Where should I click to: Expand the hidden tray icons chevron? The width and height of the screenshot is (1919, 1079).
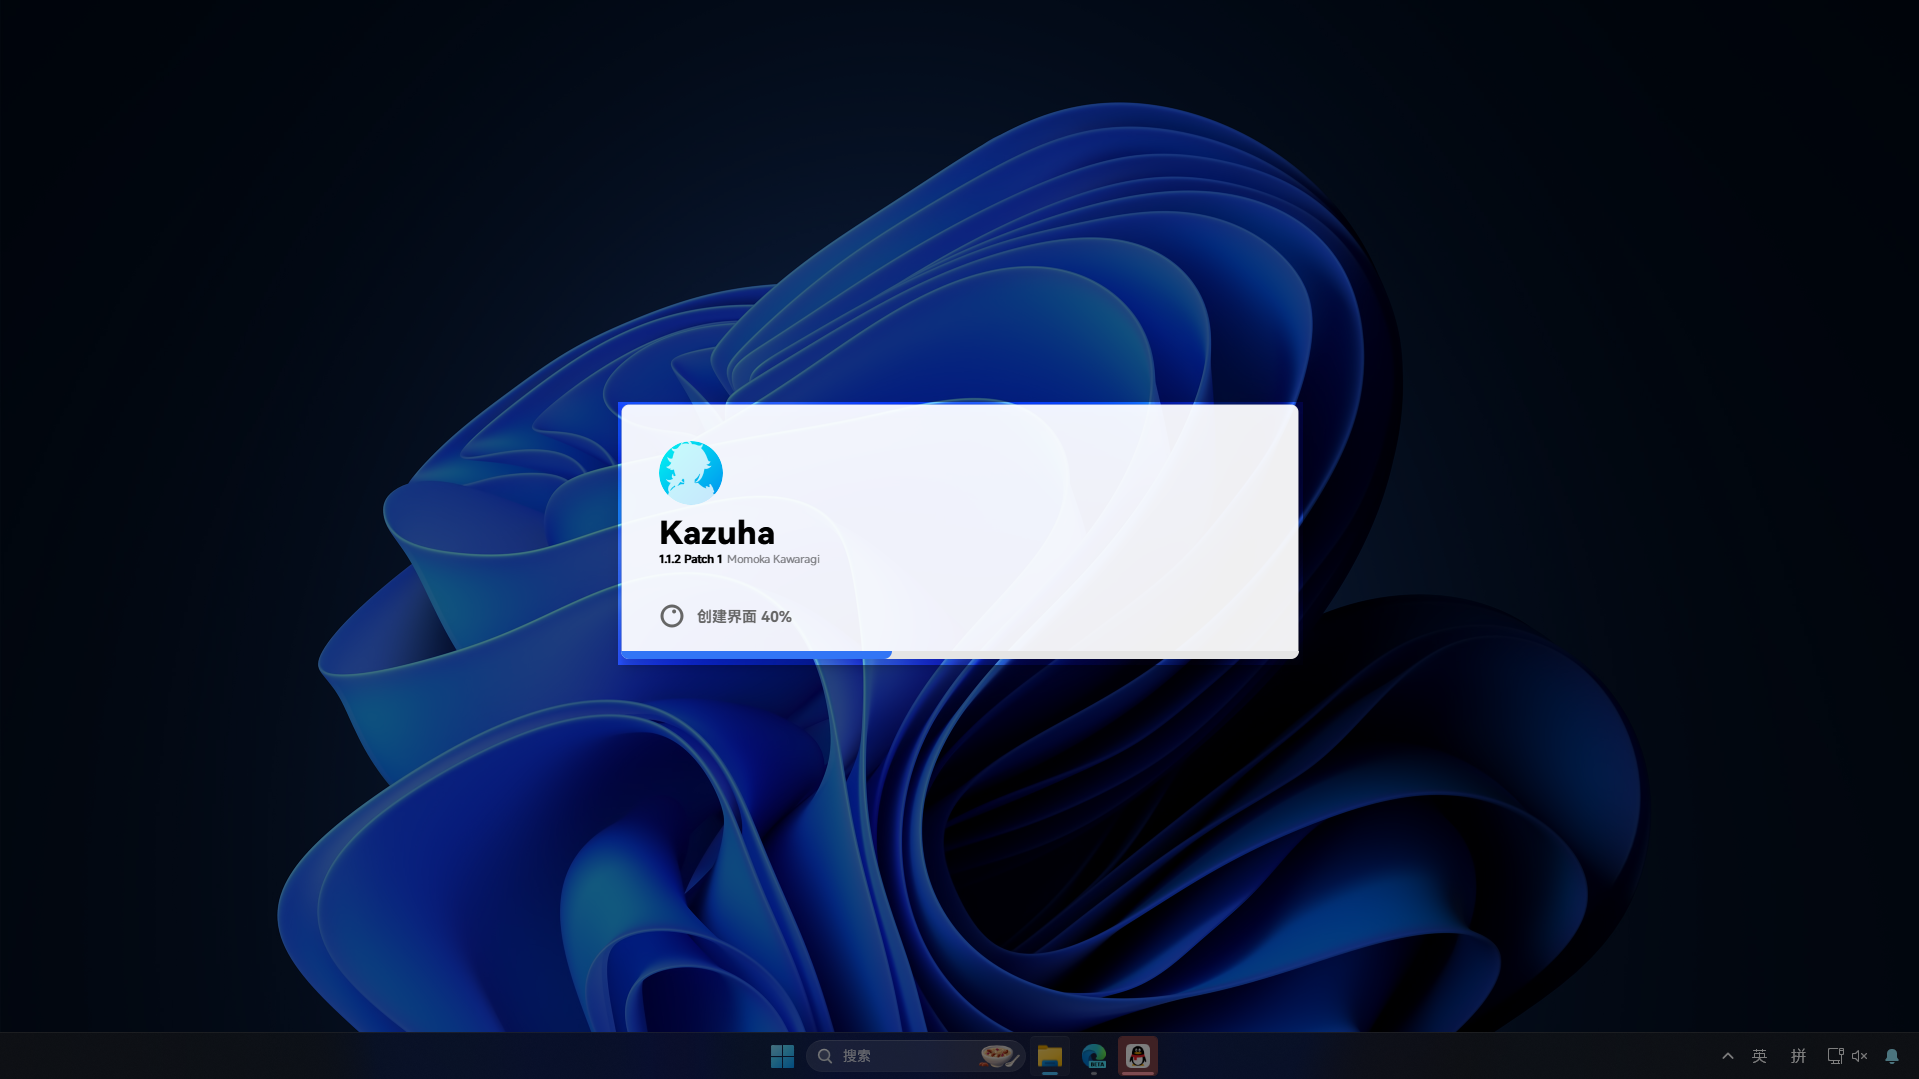click(x=1727, y=1056)
